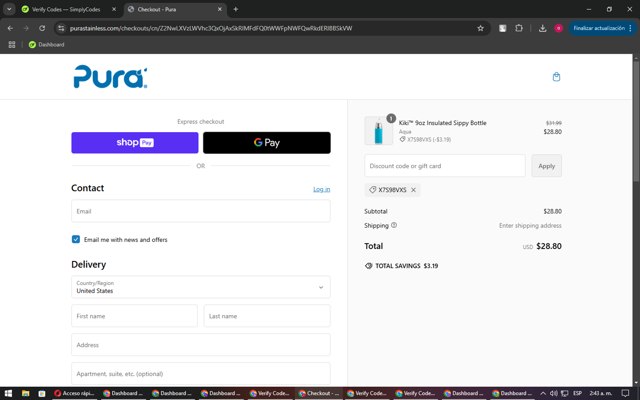
Task: Click the Address field
Action: 201,345
